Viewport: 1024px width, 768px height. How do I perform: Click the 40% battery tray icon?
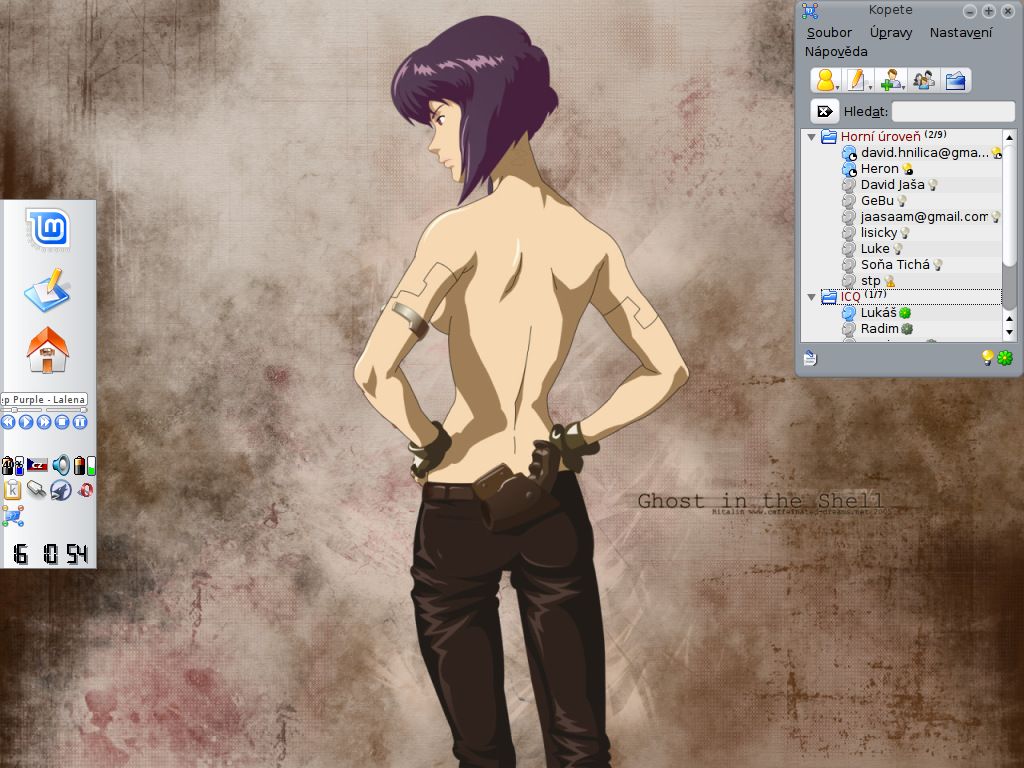click(x=13, y=466)
